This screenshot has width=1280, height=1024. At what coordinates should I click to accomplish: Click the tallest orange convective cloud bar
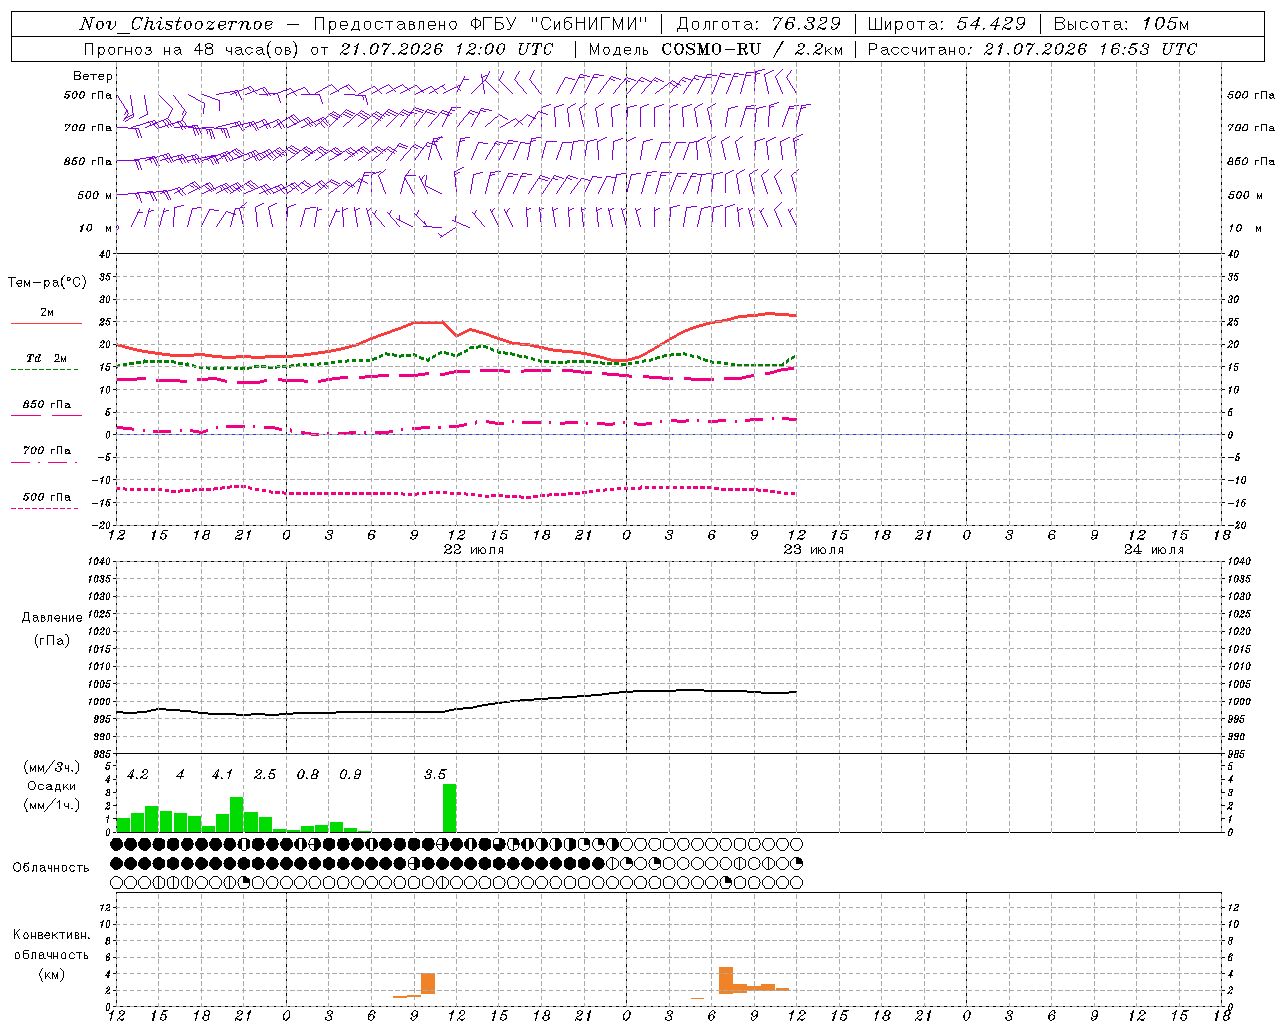(x=726, y=980)
